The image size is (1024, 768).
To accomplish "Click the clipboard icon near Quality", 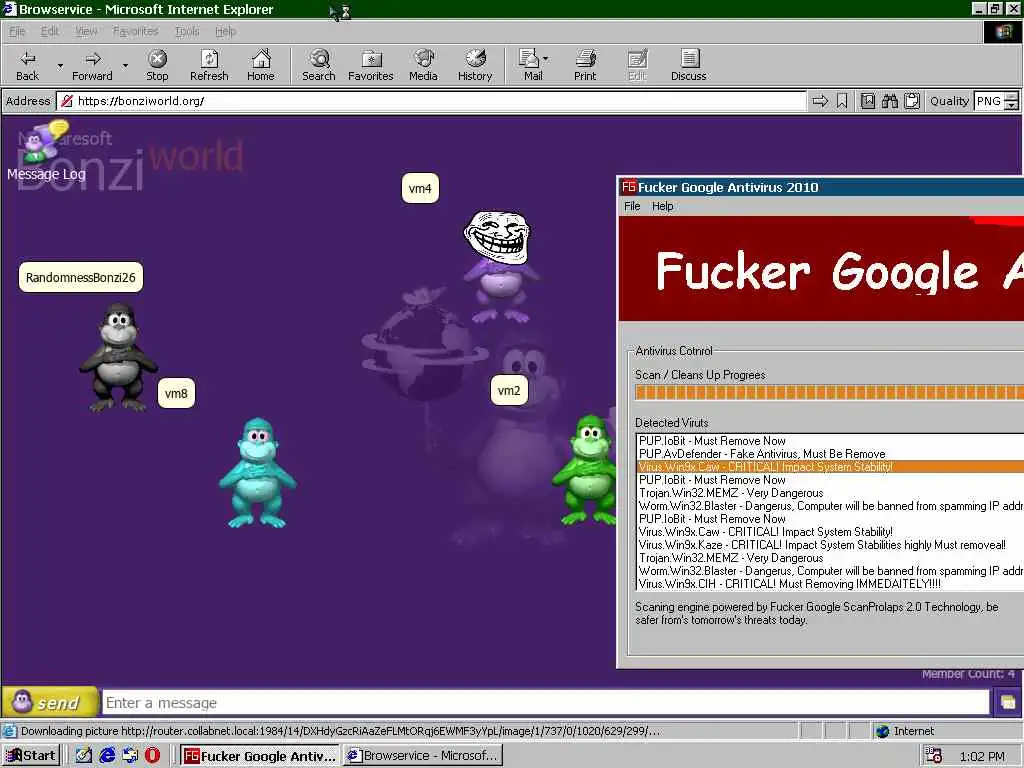I will 912,101.
